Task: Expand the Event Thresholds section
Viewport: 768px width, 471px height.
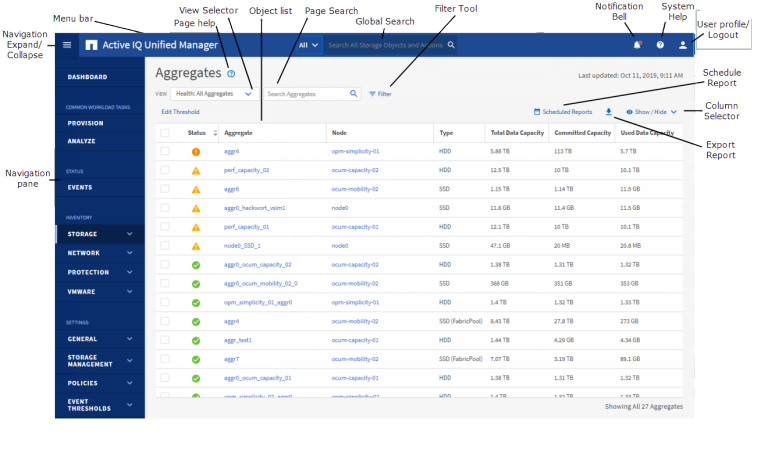Action: (100, 405)
